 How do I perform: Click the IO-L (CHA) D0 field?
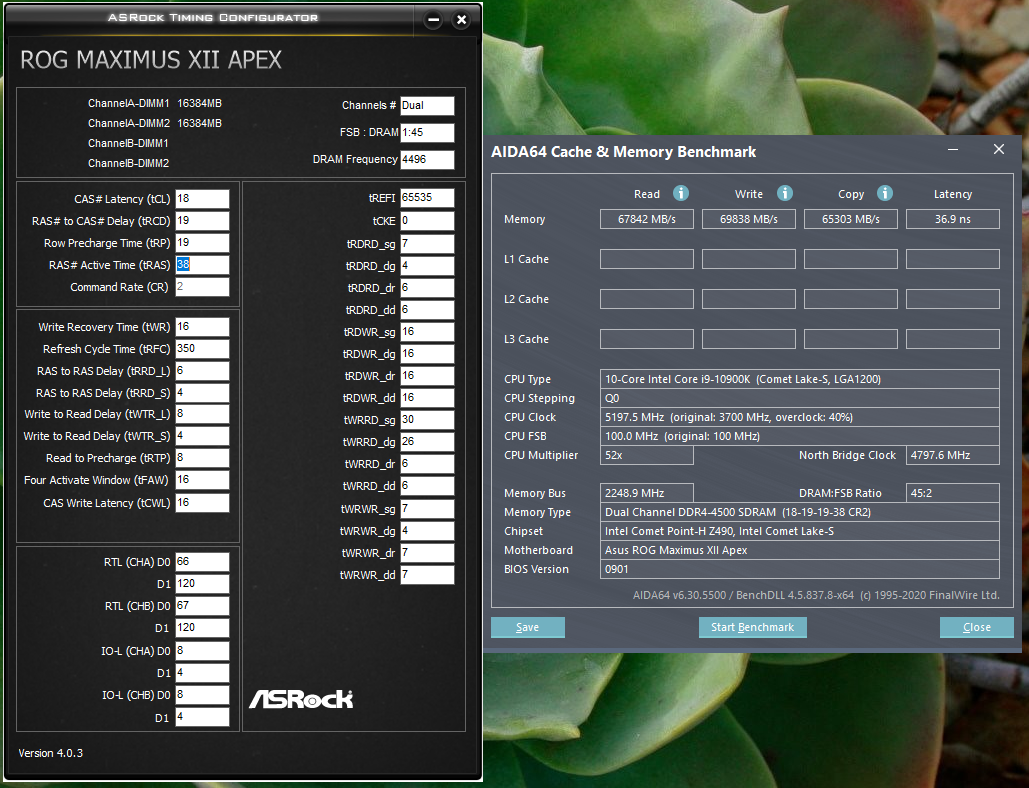click(x=202, y=651)
